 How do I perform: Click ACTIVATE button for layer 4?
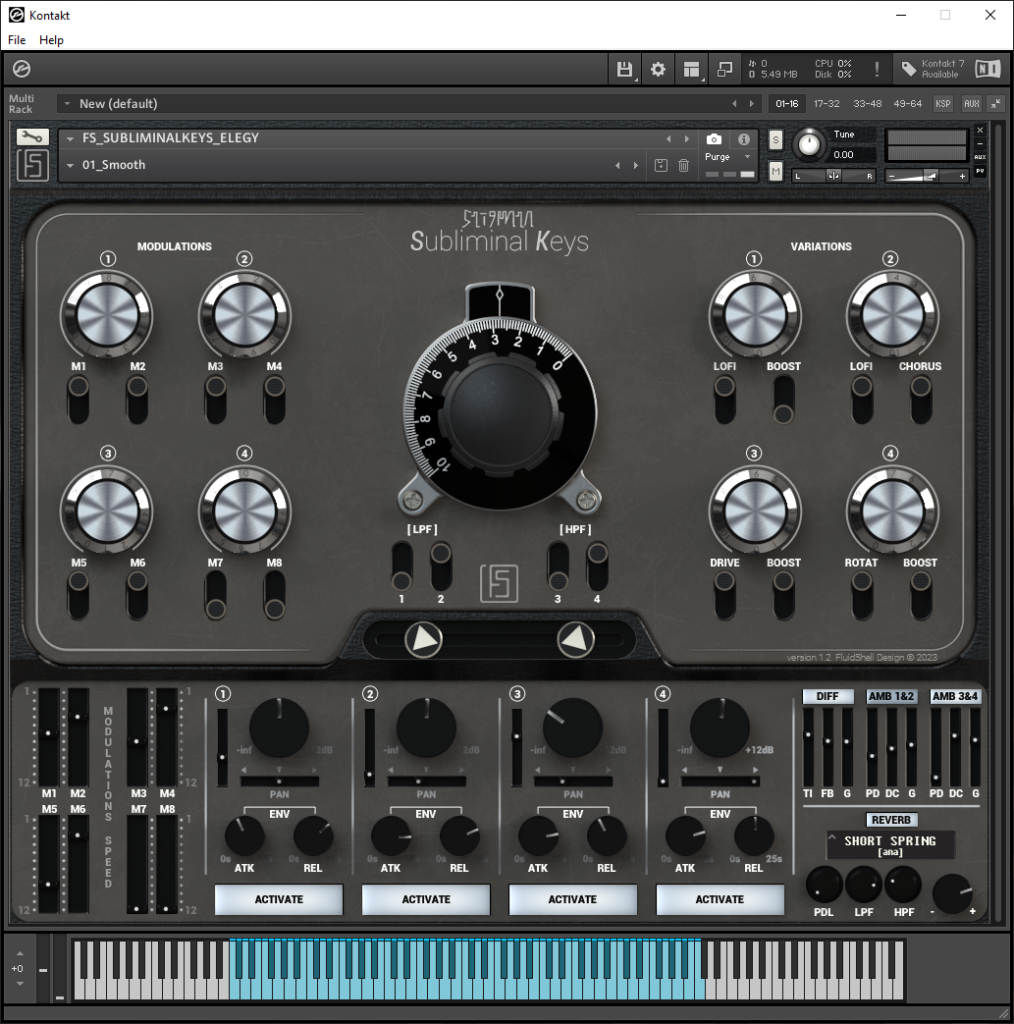coord(720,899)
